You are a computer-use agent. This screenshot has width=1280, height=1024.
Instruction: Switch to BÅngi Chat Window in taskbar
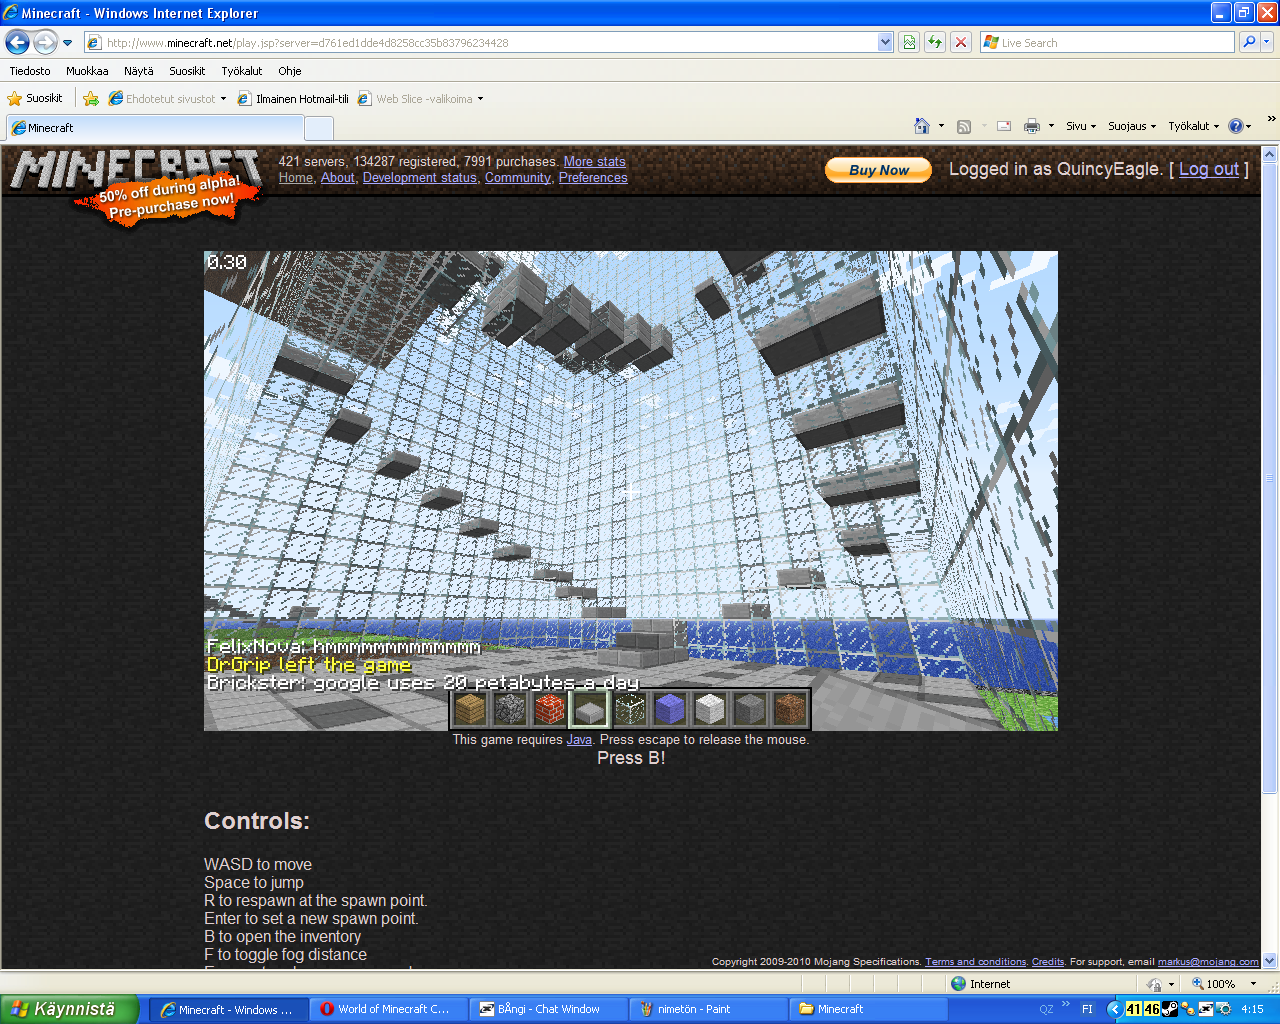[x=549, y=1009]
